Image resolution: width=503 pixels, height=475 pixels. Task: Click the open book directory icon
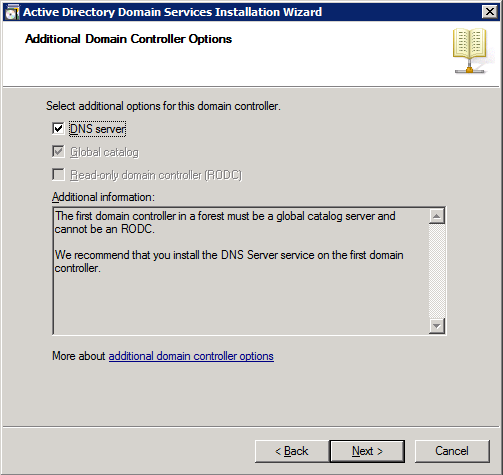[469, 51]
